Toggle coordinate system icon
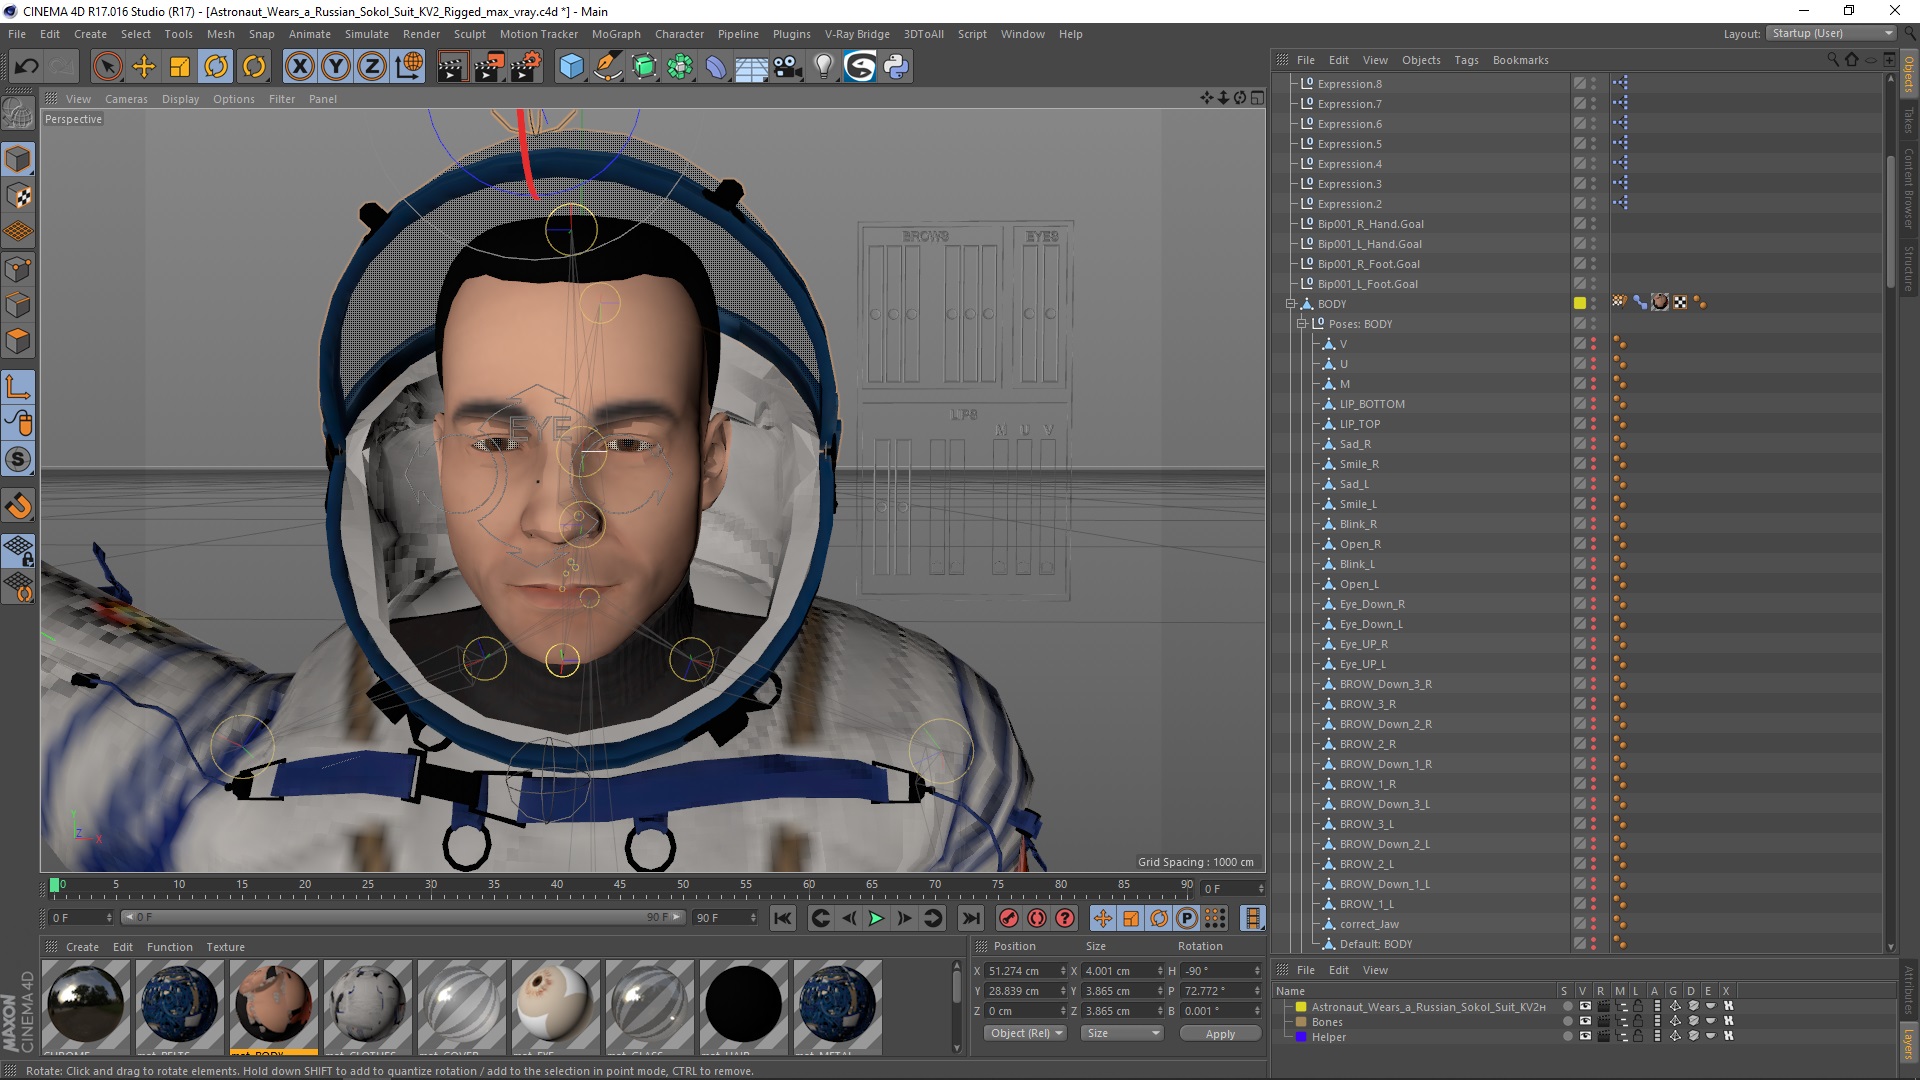 click(x=408, y=67)
